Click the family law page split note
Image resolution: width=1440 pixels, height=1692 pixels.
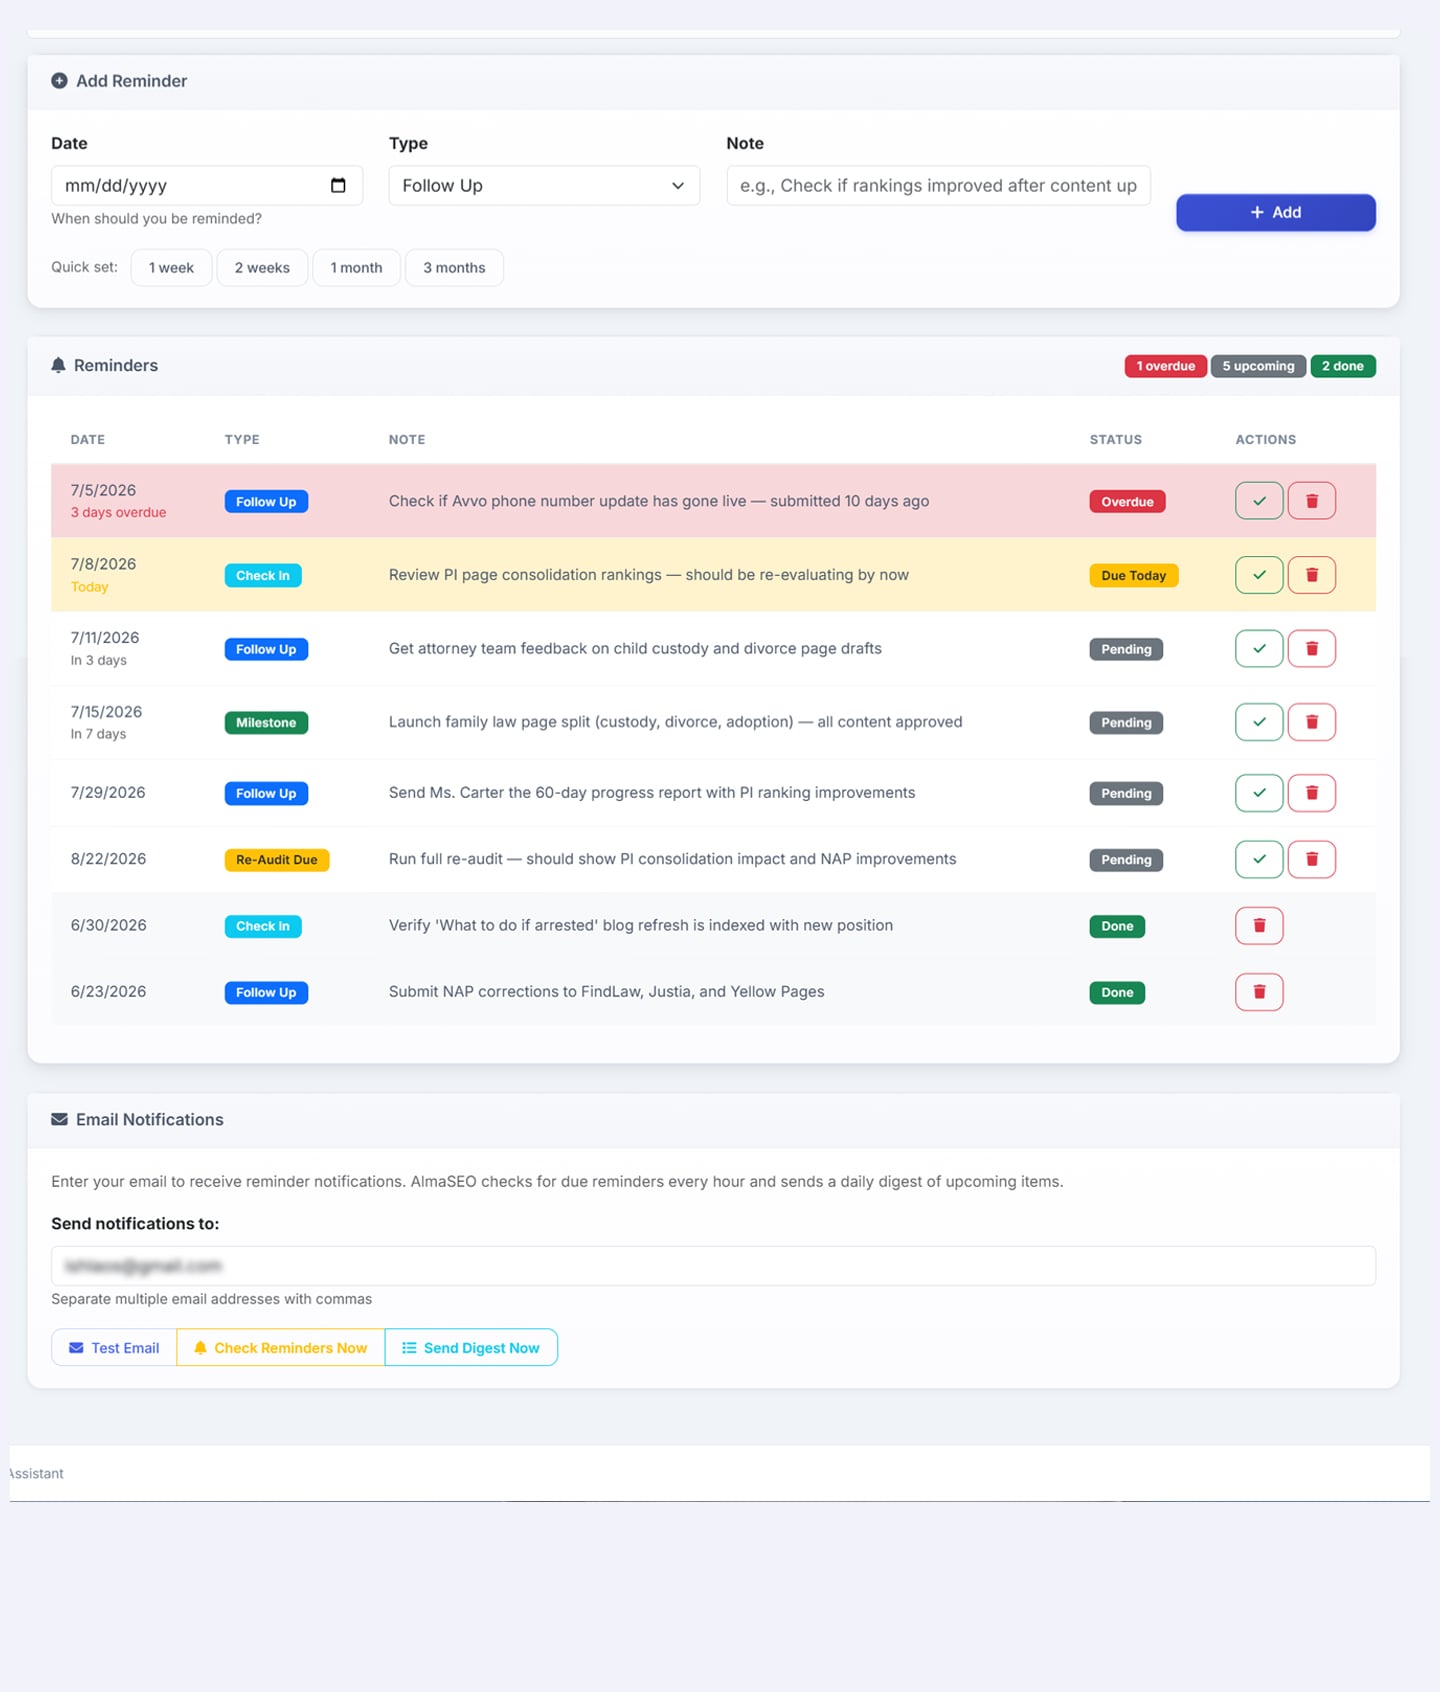pyautogui.click(x=676, y=722)
